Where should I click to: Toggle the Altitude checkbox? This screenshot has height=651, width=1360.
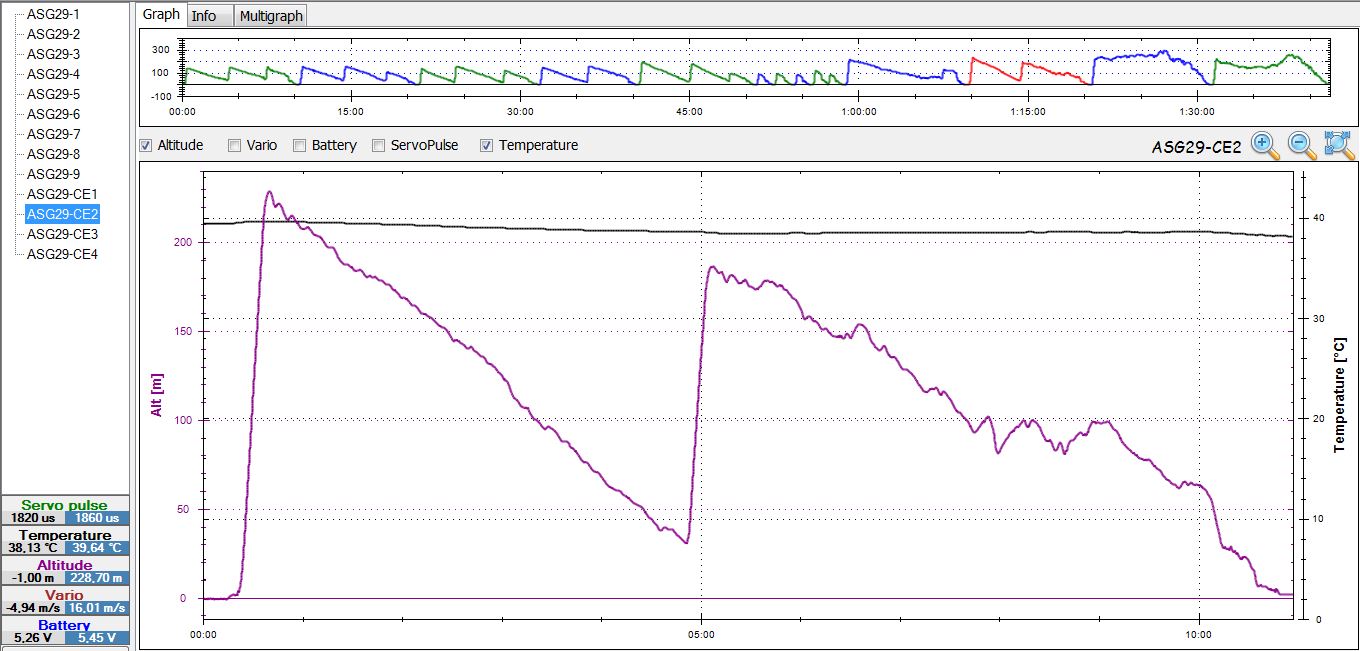(x=147, y=146)
